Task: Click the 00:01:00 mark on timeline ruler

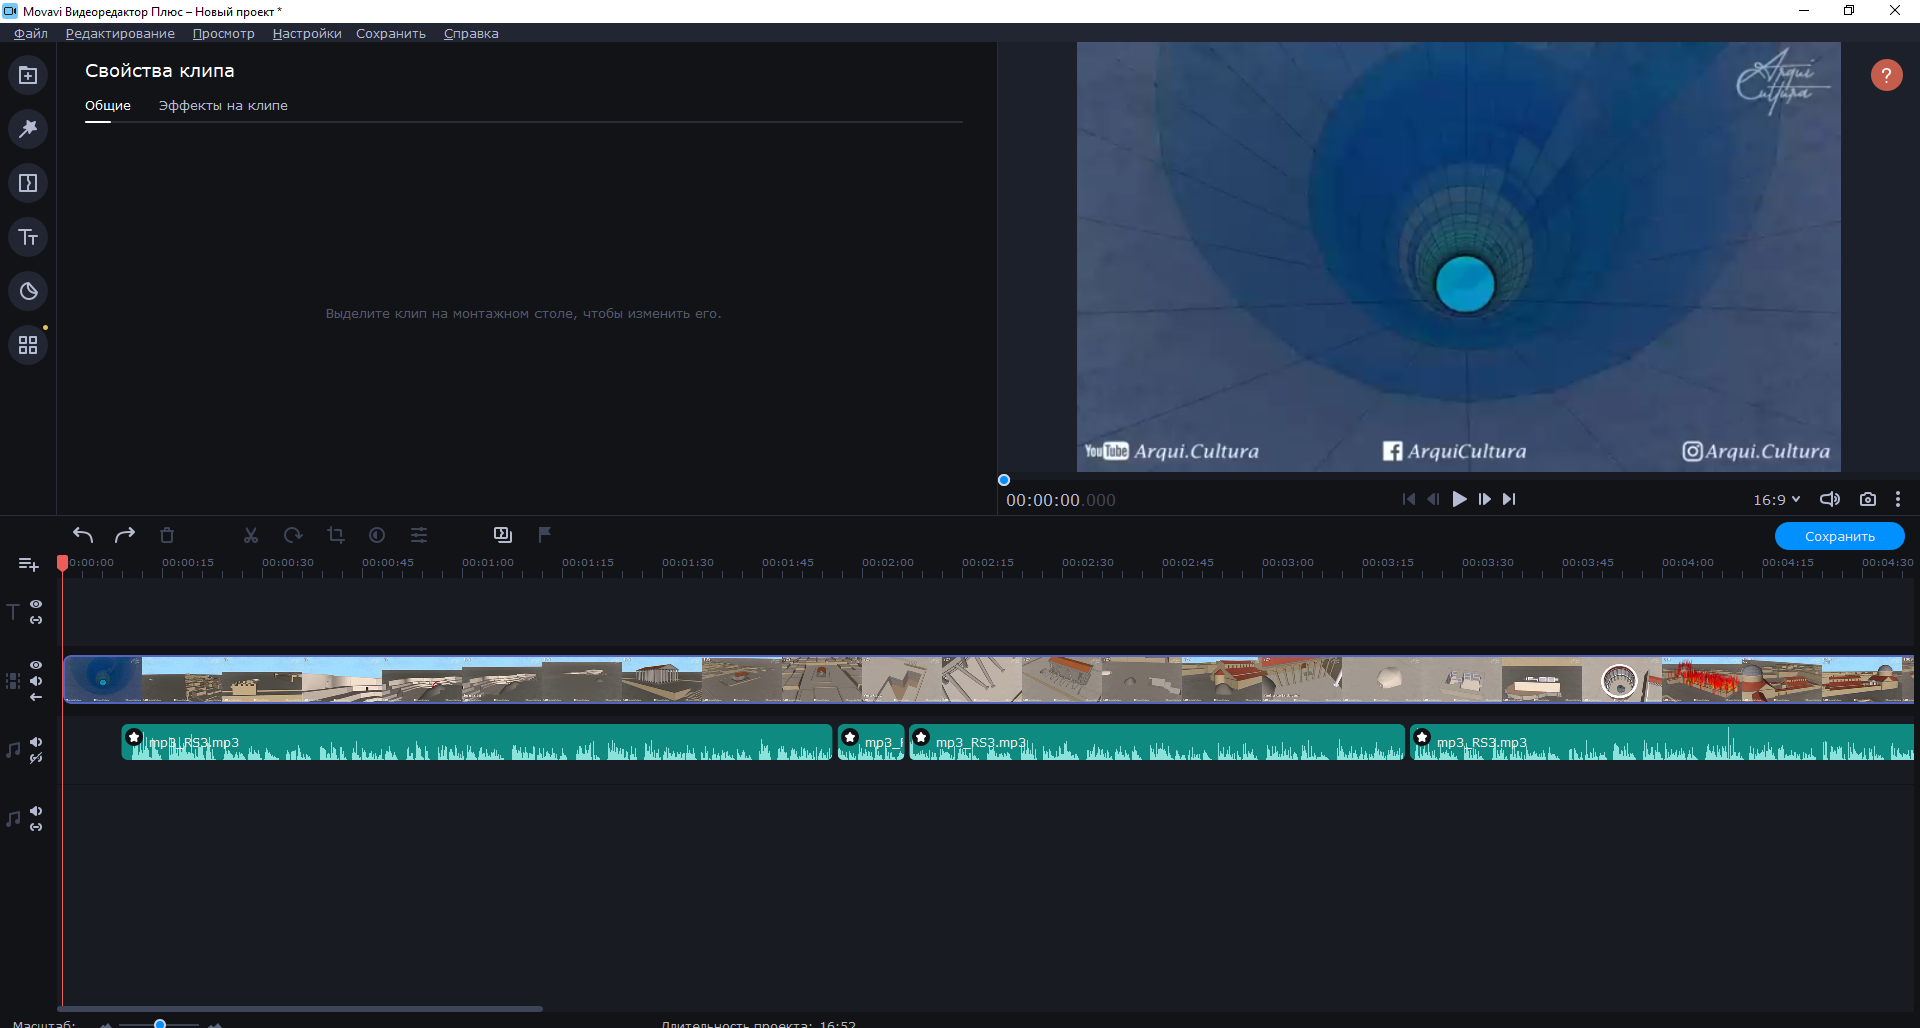Action: (488, 563)
